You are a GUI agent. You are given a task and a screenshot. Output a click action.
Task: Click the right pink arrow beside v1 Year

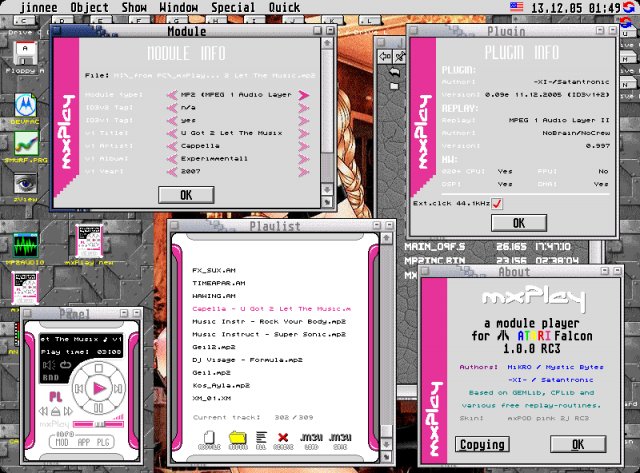coord(303,172)
